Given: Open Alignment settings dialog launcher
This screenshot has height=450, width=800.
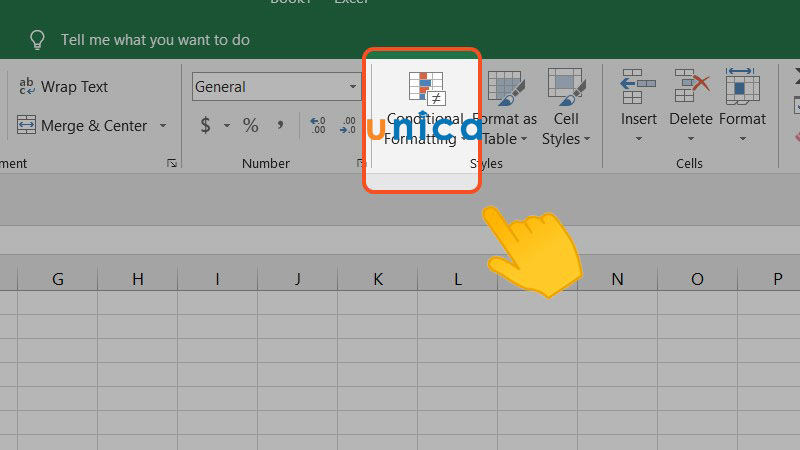Looking at the screenshot, I should pyautogui.click(x=172, y=163).
